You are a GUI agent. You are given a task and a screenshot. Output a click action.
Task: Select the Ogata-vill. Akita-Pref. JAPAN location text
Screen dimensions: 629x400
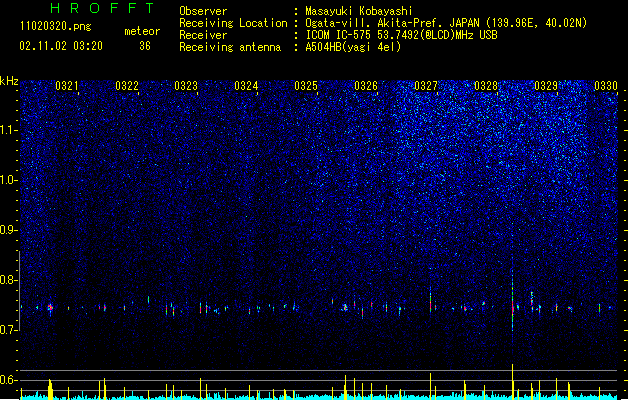446,23
